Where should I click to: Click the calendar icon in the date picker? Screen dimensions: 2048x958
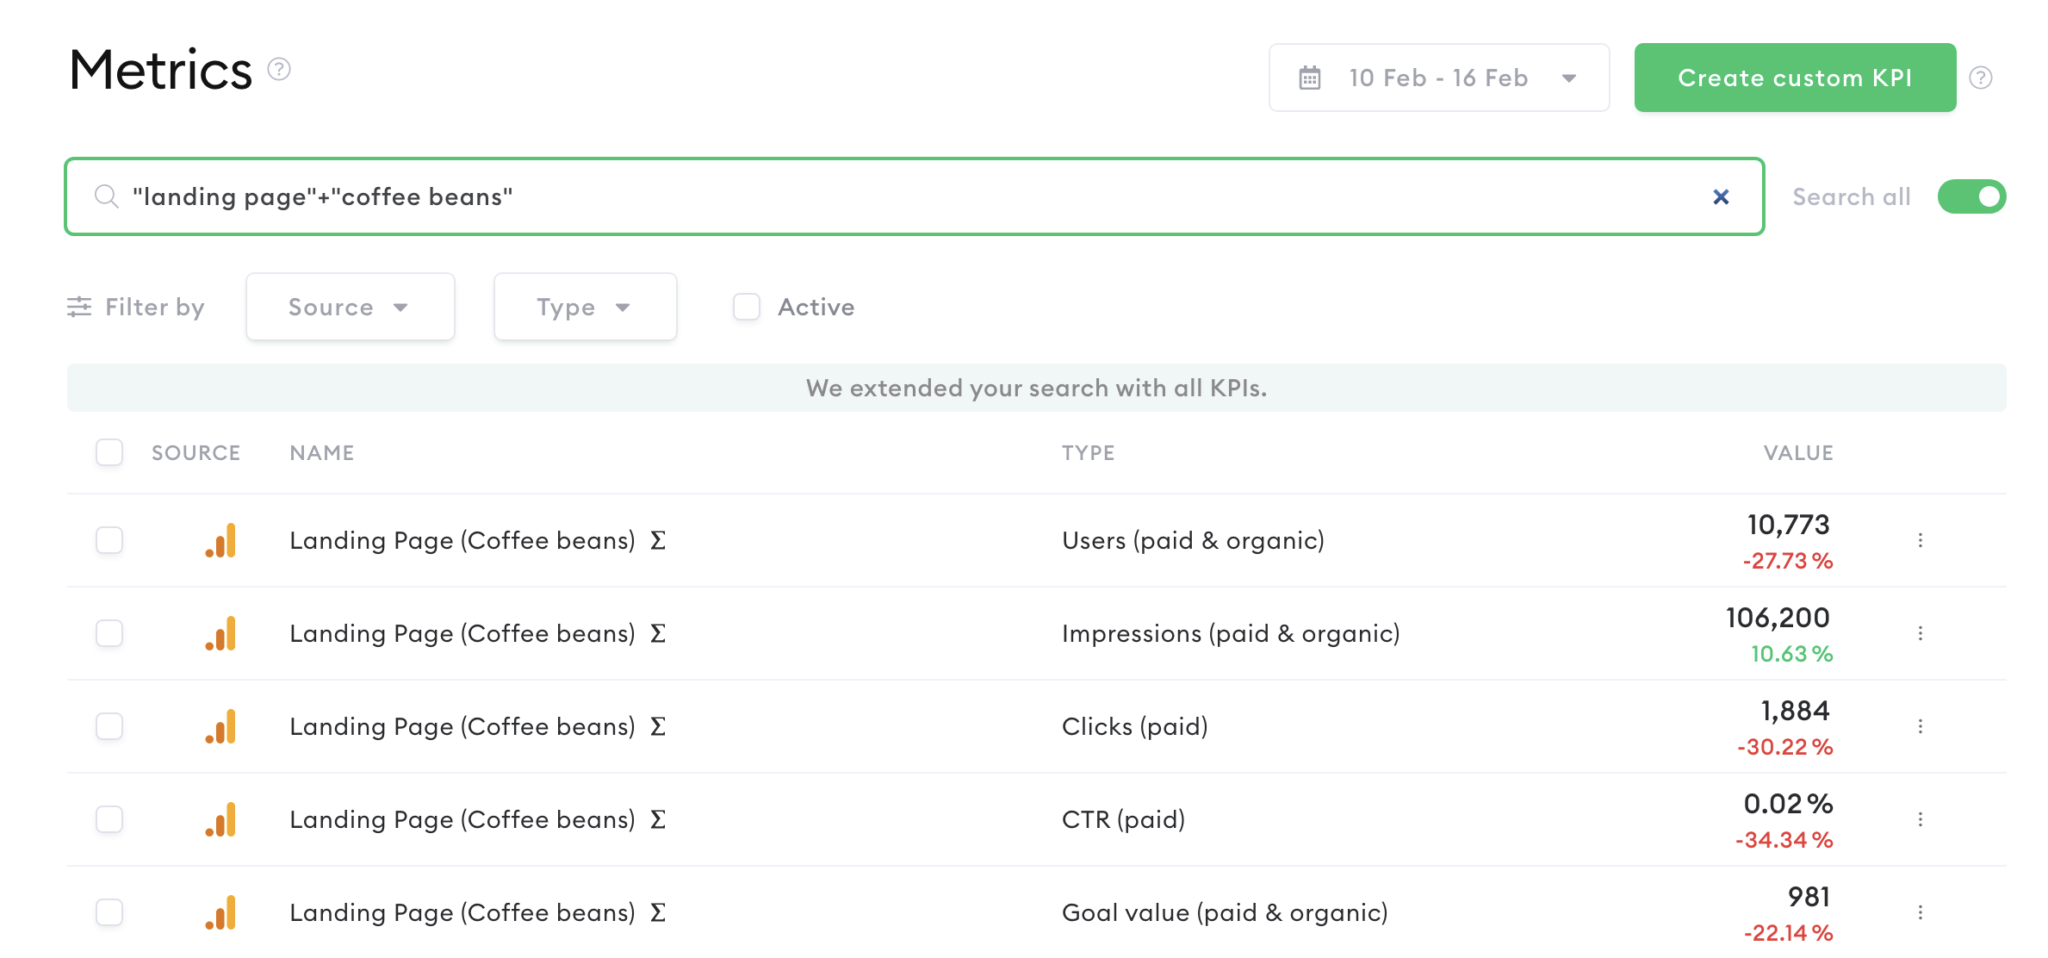pos(1308,77)
